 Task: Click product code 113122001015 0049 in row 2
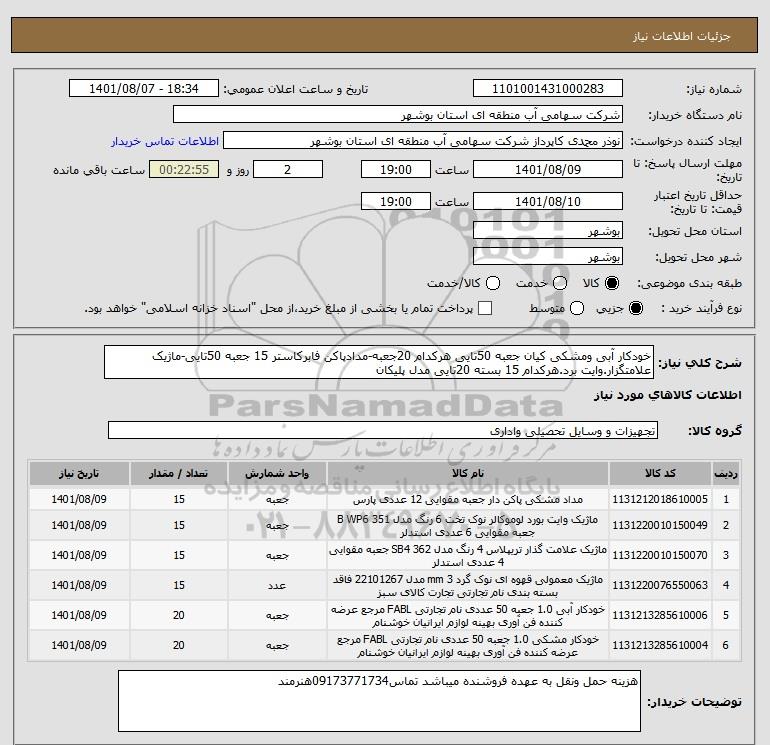[x=660, y=525]
